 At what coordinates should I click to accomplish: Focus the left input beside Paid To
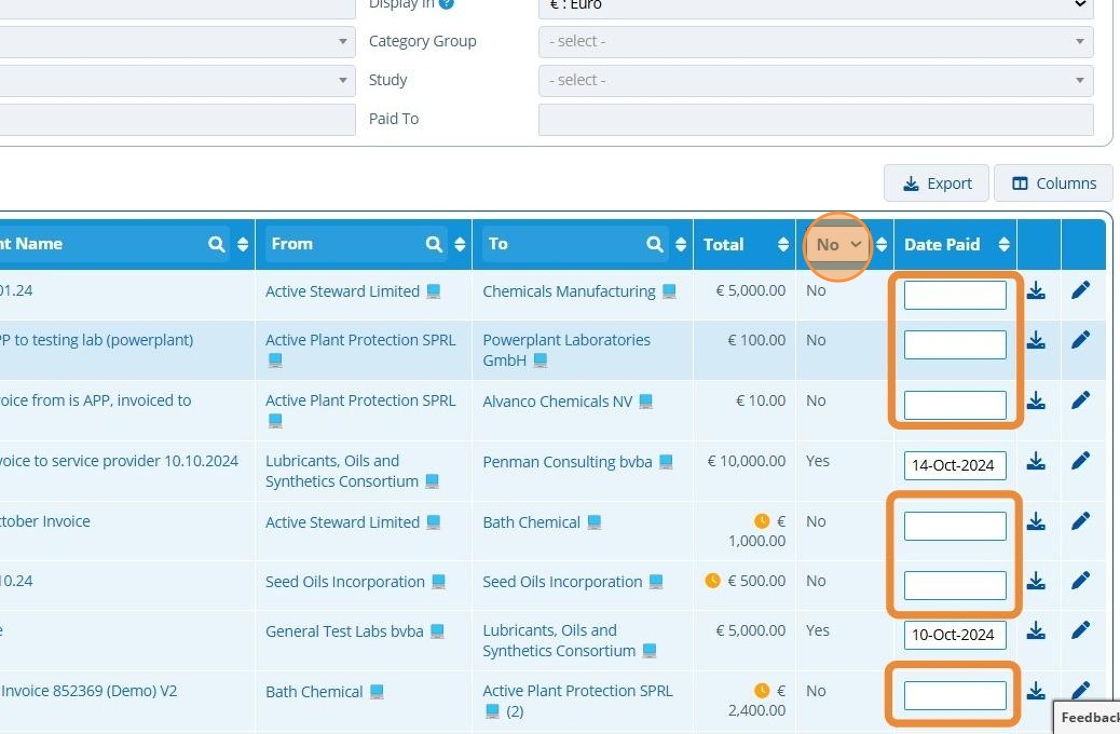177,119
